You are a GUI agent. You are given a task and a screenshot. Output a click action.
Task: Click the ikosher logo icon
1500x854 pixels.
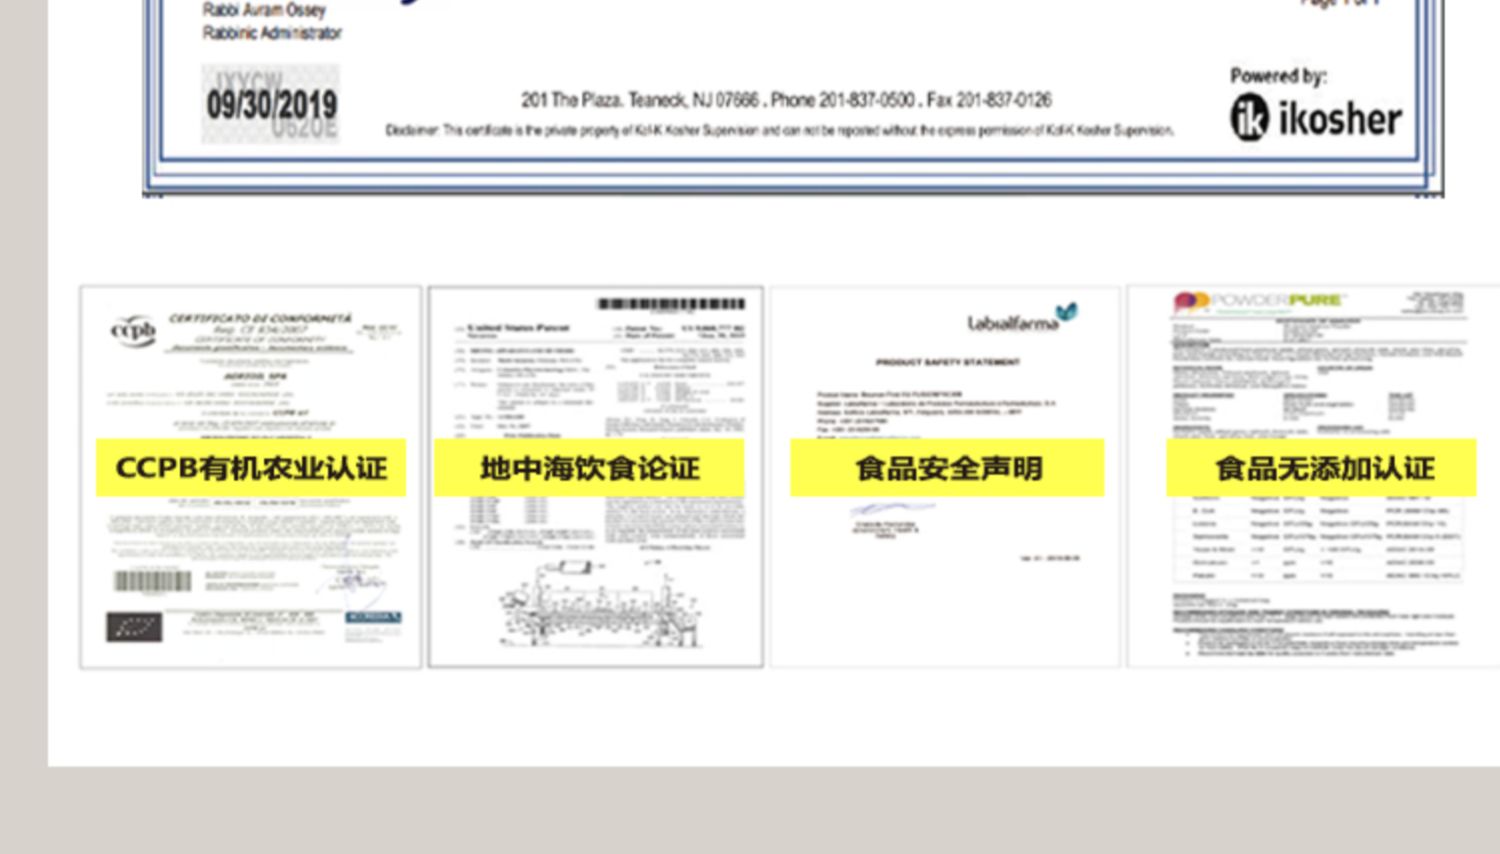tap(1249, 117)
